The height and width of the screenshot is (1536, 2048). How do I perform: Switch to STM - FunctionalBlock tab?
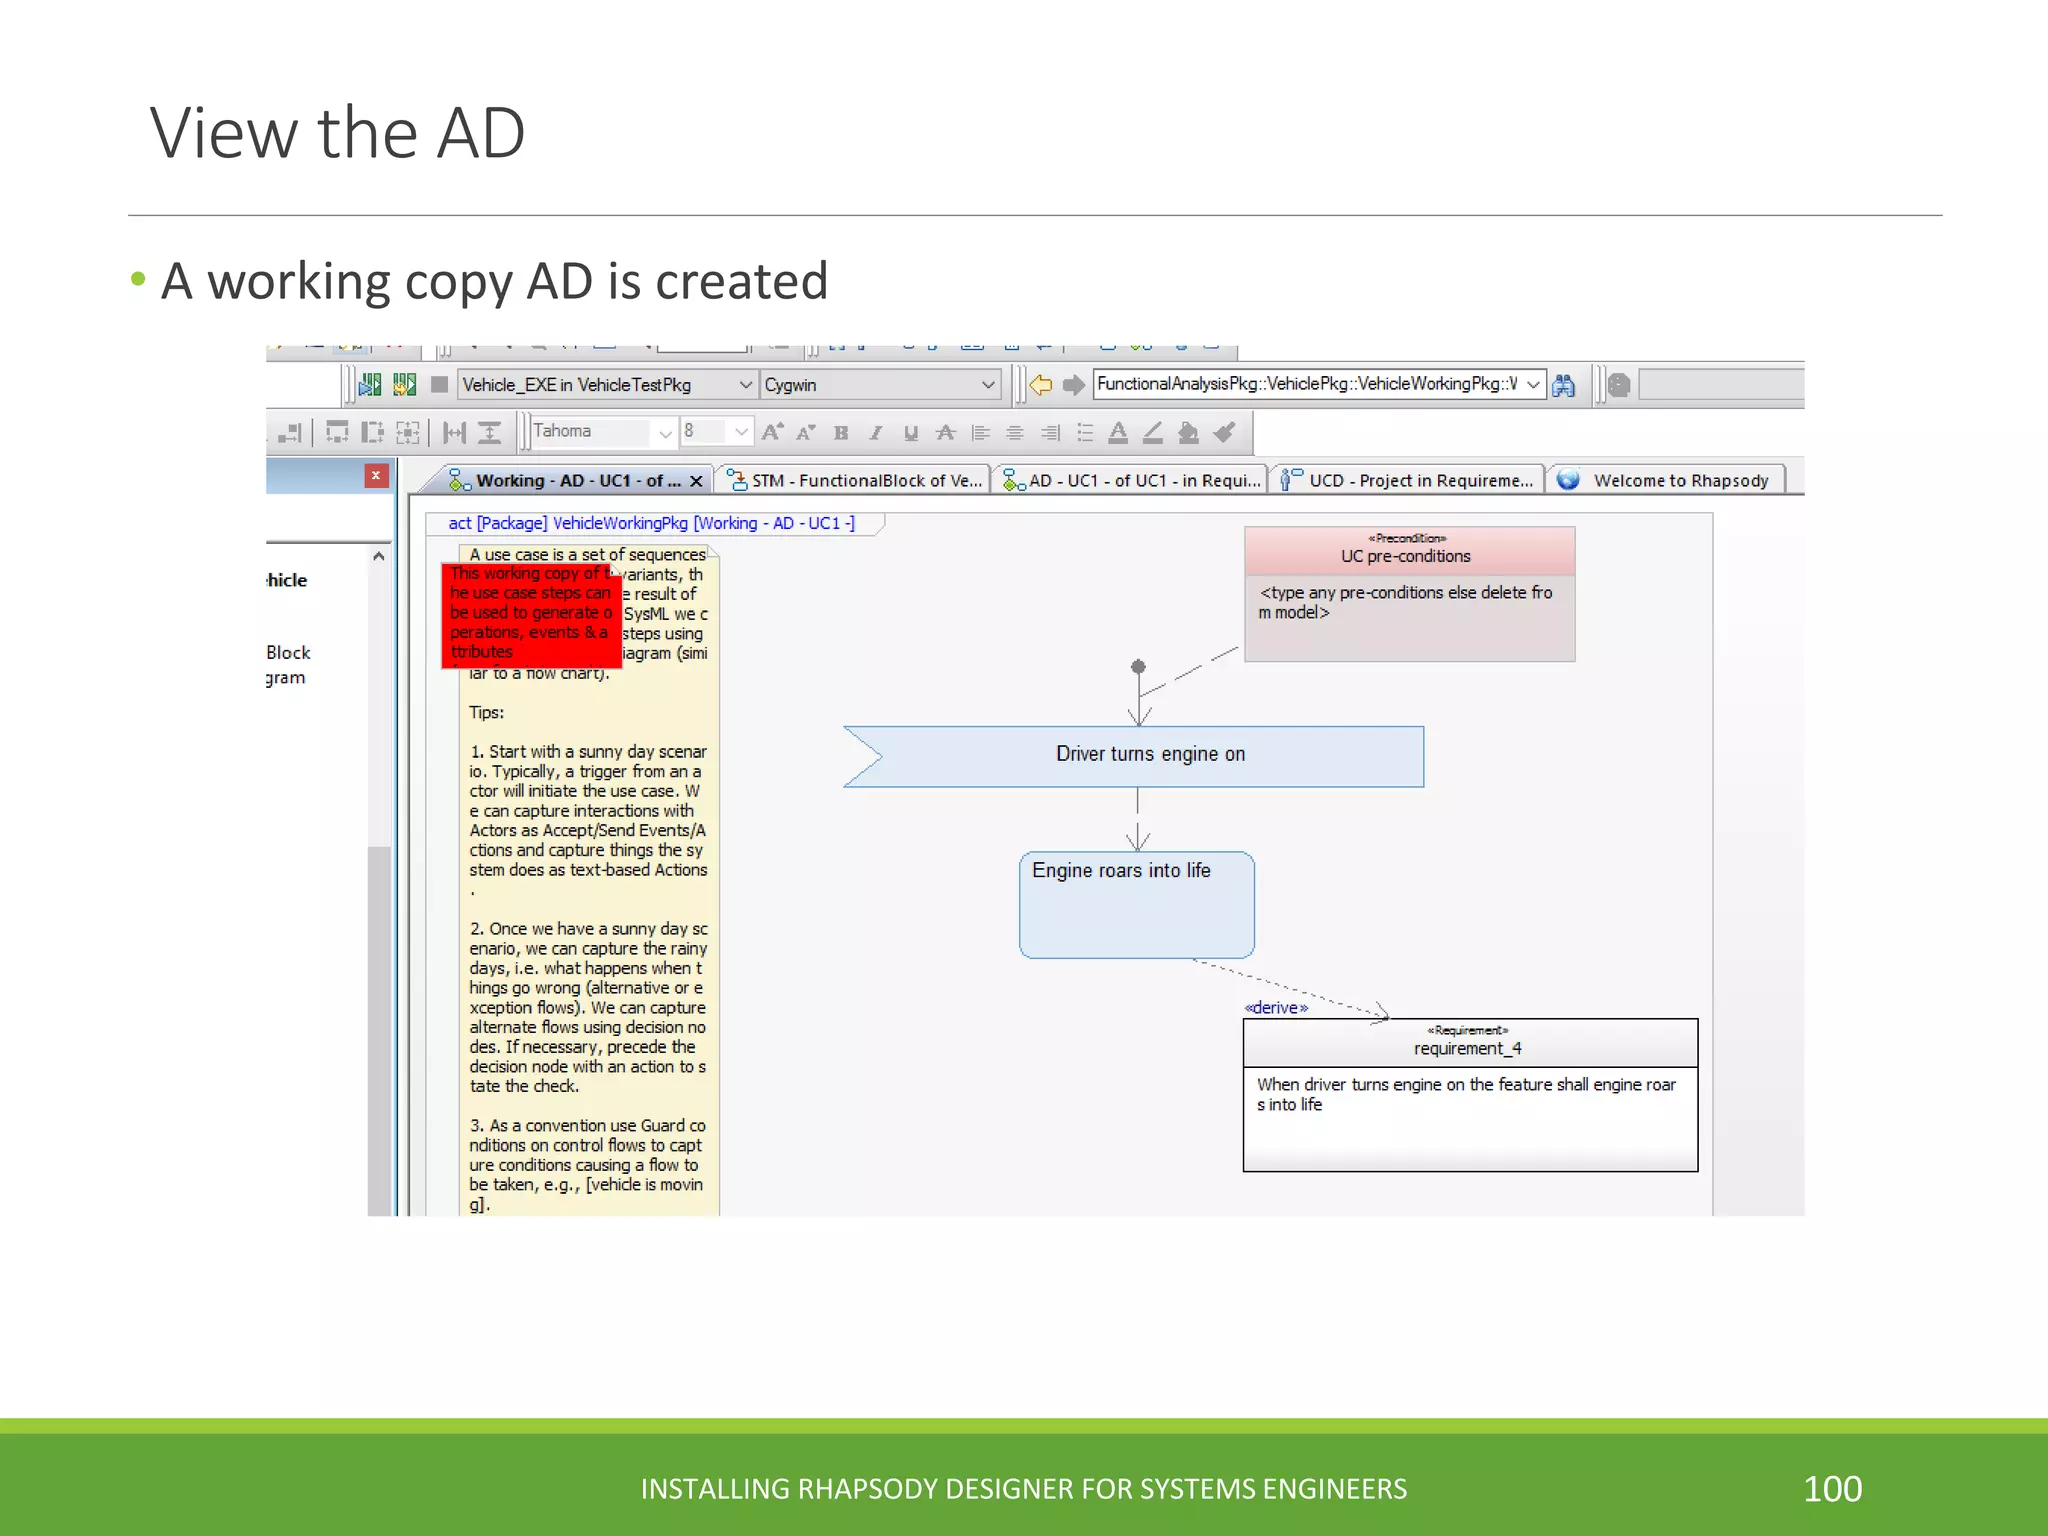[855, 481]
